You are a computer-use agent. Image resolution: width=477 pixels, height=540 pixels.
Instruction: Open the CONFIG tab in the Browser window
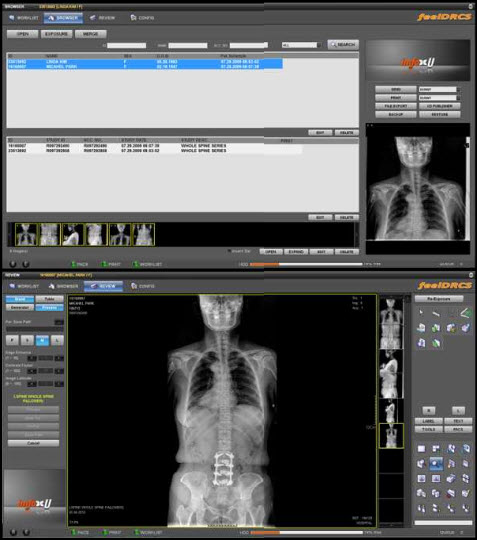(142, 18)
